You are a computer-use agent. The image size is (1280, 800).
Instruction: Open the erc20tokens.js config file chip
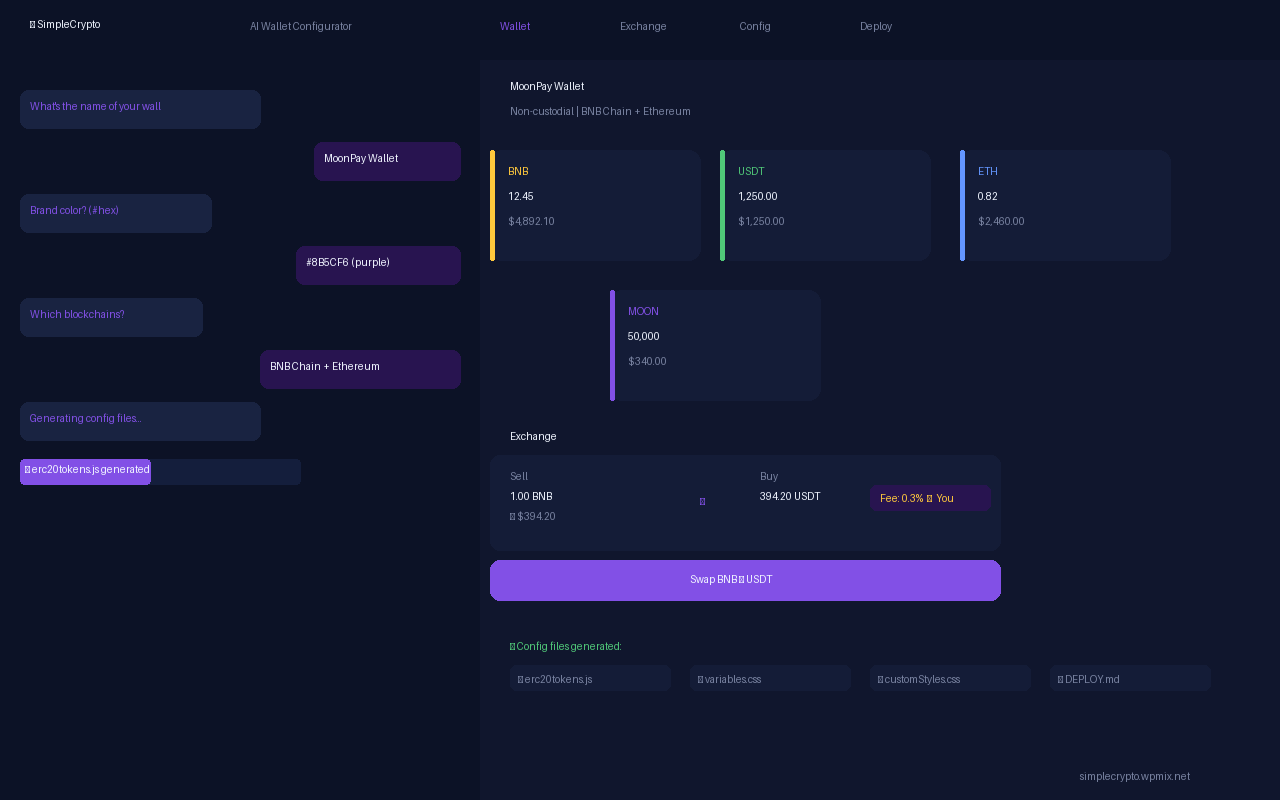[590, 679]
